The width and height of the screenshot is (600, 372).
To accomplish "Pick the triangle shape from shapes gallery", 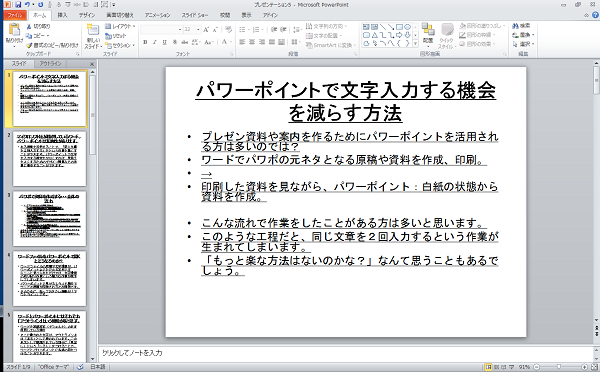I will pos(375,35).
